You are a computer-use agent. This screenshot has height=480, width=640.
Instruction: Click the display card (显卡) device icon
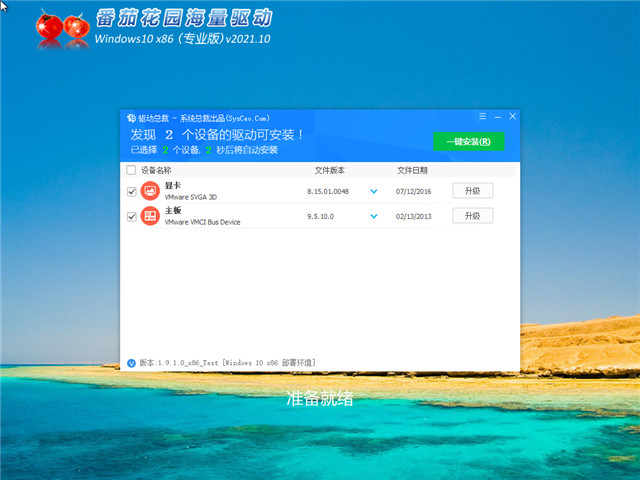[x=150, y=190]
